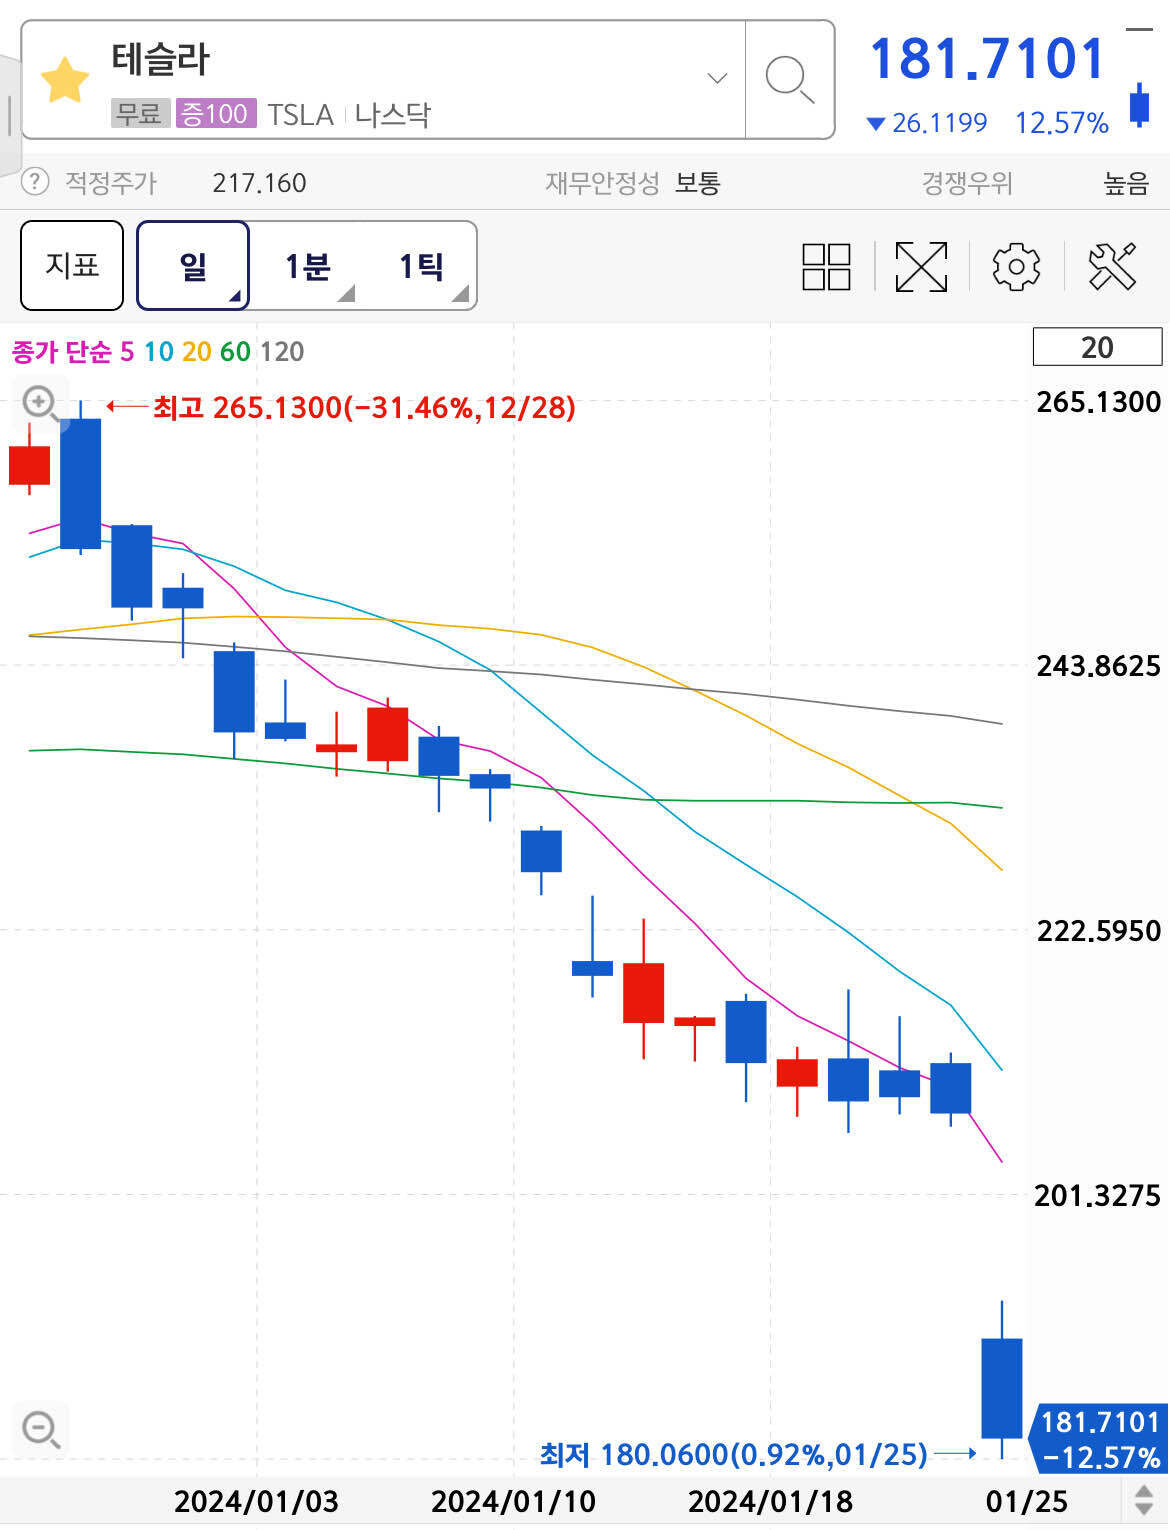The image size is (1170, 1530).
Task: Expand chart to fullscreen icon
Action: 920,267
